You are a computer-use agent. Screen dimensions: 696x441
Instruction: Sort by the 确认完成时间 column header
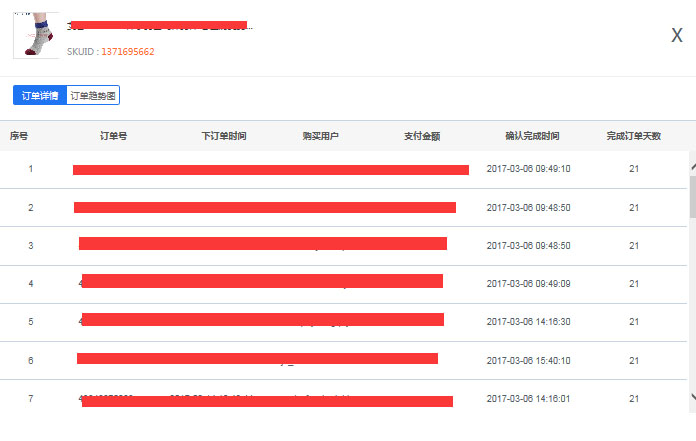point(532,136)
